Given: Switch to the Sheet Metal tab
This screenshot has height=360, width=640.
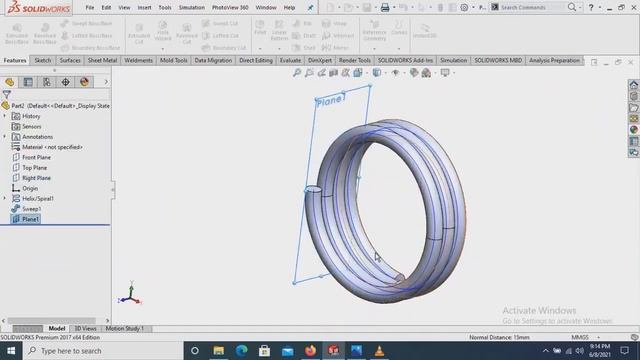Looking at the screenshot, I should (102, 60).
